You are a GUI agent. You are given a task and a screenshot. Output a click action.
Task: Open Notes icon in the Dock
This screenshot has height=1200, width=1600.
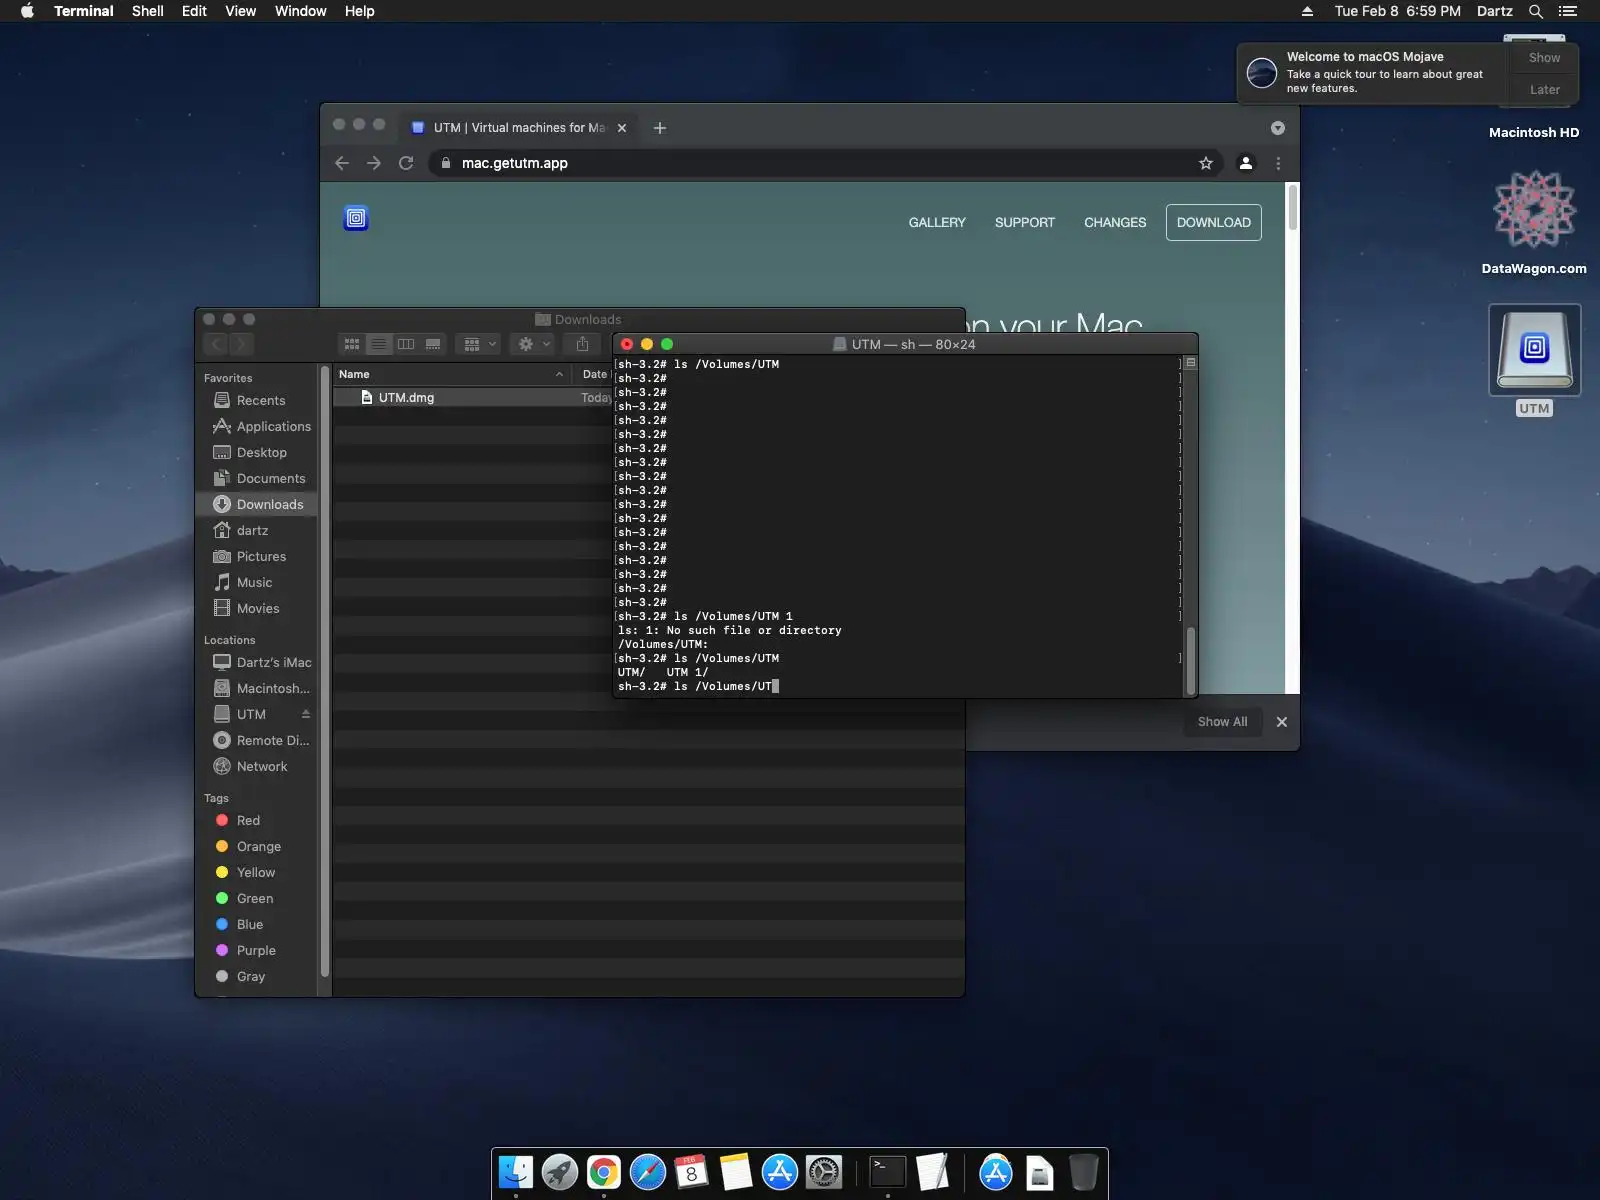736,1172
